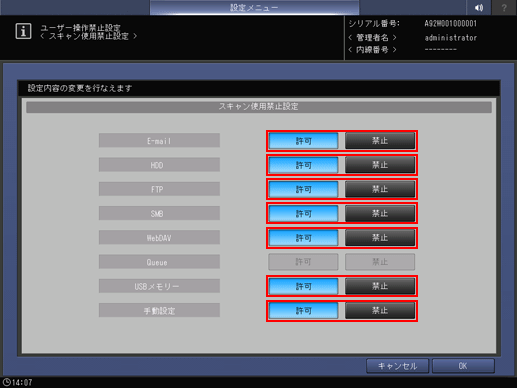Confirm settings with the OK button
This screenshot has width=517, height=388.
(x=463, y=366)
